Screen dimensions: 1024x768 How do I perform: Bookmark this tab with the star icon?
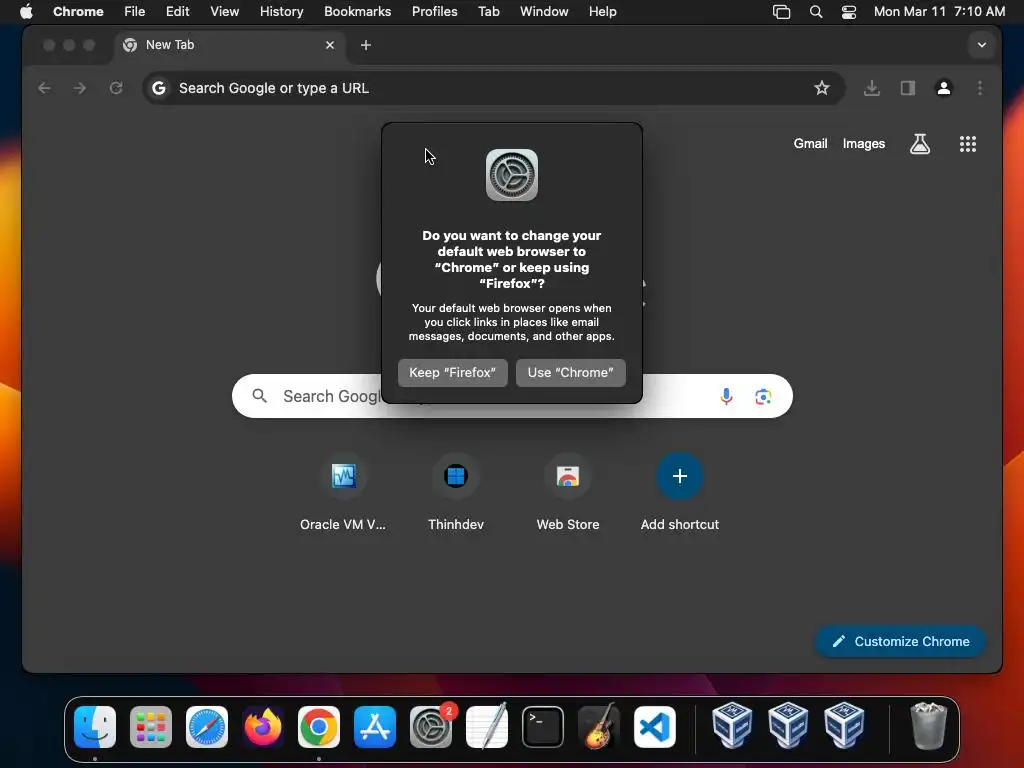click(822, 88)
